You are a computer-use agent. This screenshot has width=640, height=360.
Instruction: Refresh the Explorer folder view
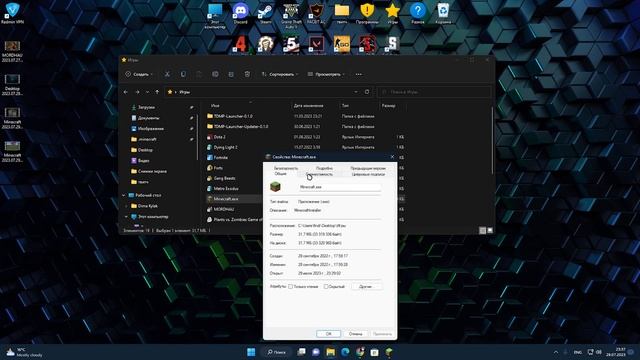[367, 92]
